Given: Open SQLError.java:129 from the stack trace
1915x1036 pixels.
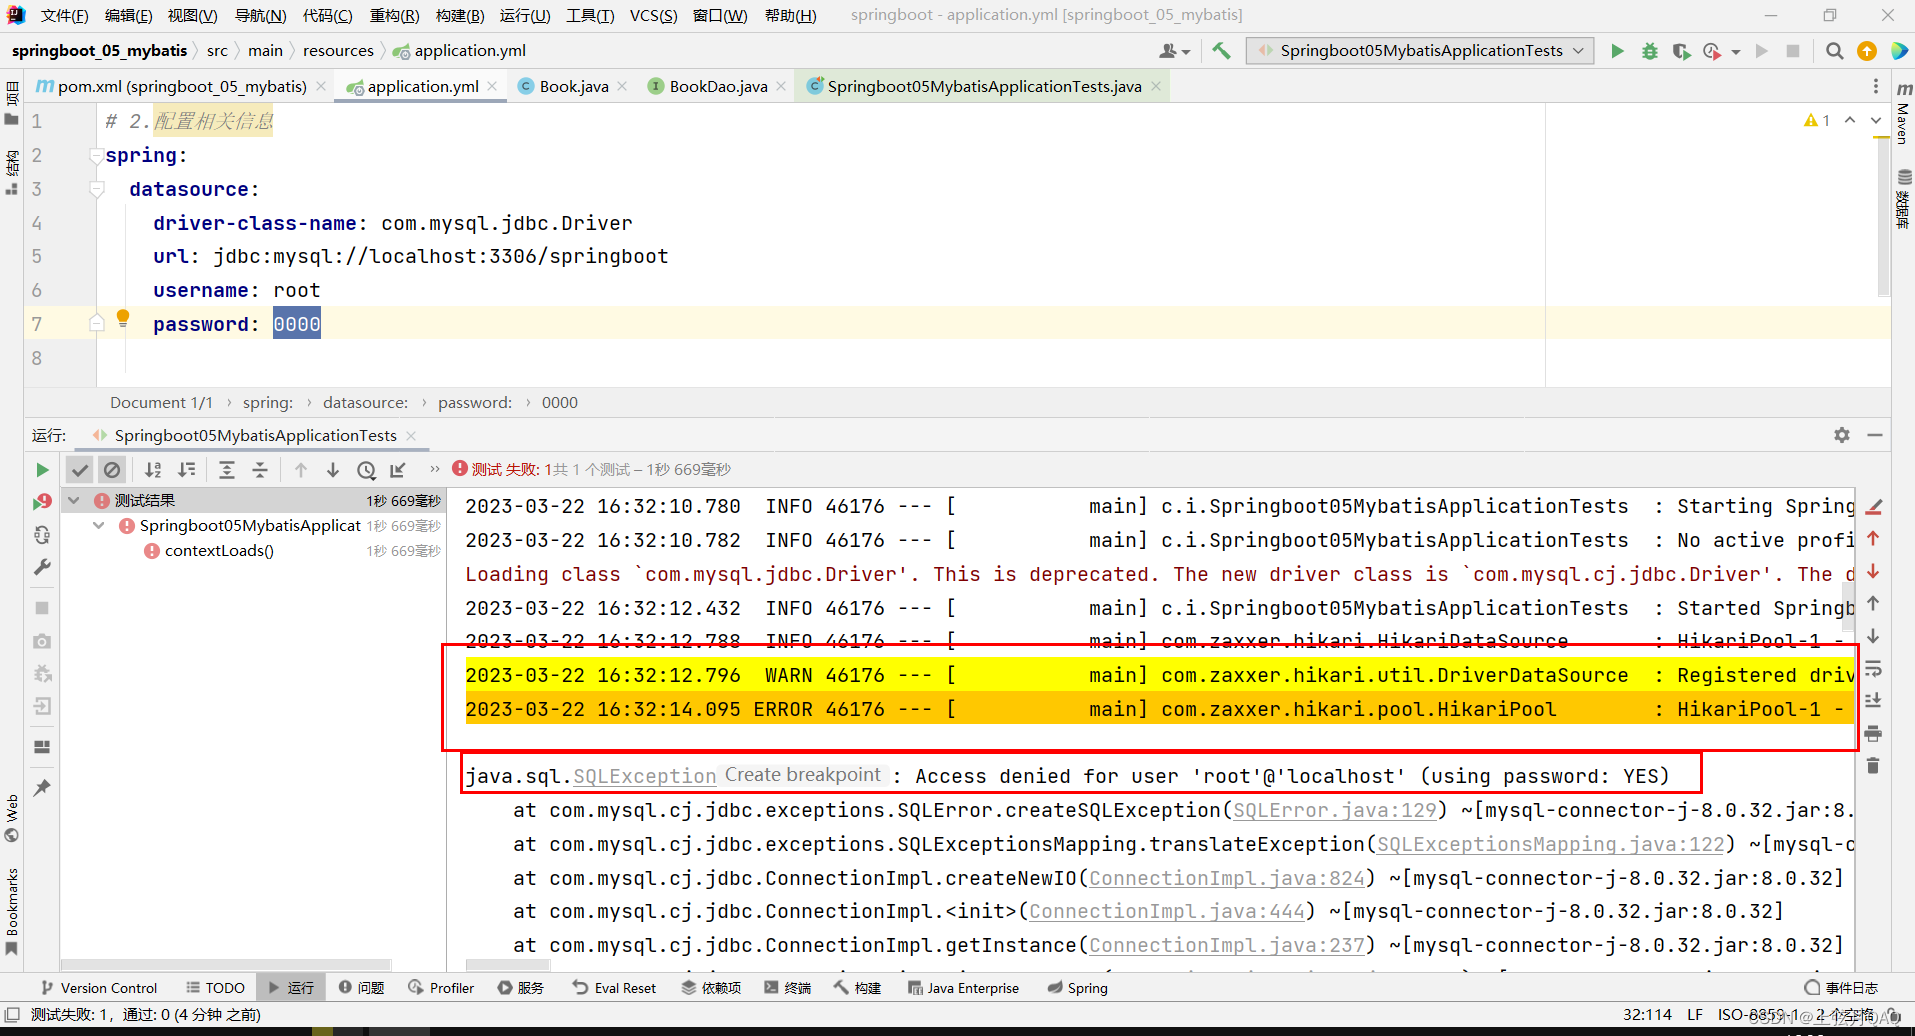Looking at the screenshot, I should [x=1334, y=810].
